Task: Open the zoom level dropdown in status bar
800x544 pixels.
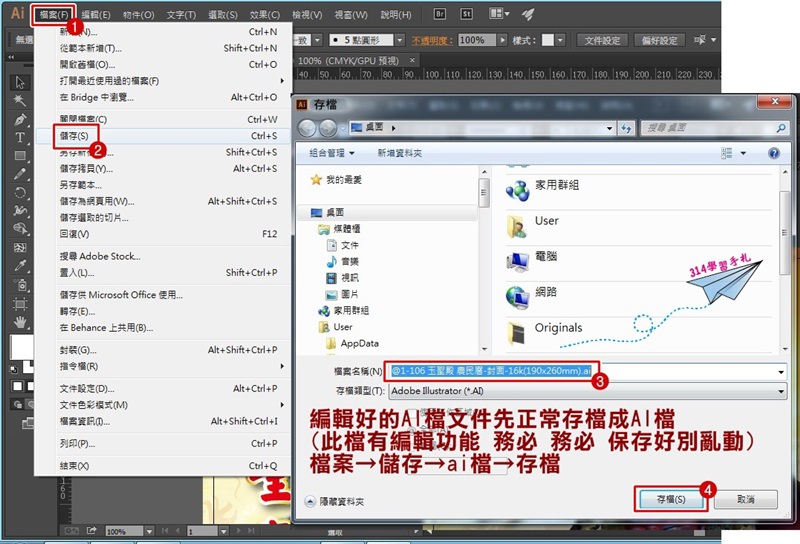Action: [149, 531]
